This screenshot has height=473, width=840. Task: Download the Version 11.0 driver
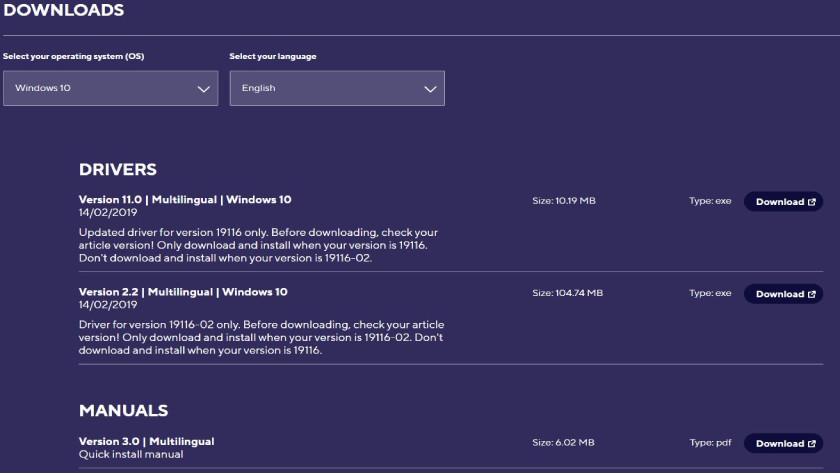point(781,202)
